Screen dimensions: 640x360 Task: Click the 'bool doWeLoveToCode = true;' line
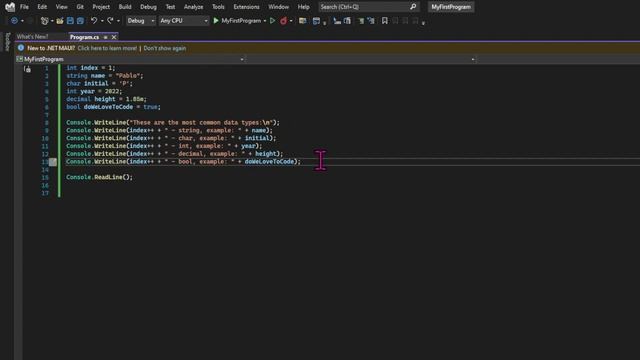(113, 107)
